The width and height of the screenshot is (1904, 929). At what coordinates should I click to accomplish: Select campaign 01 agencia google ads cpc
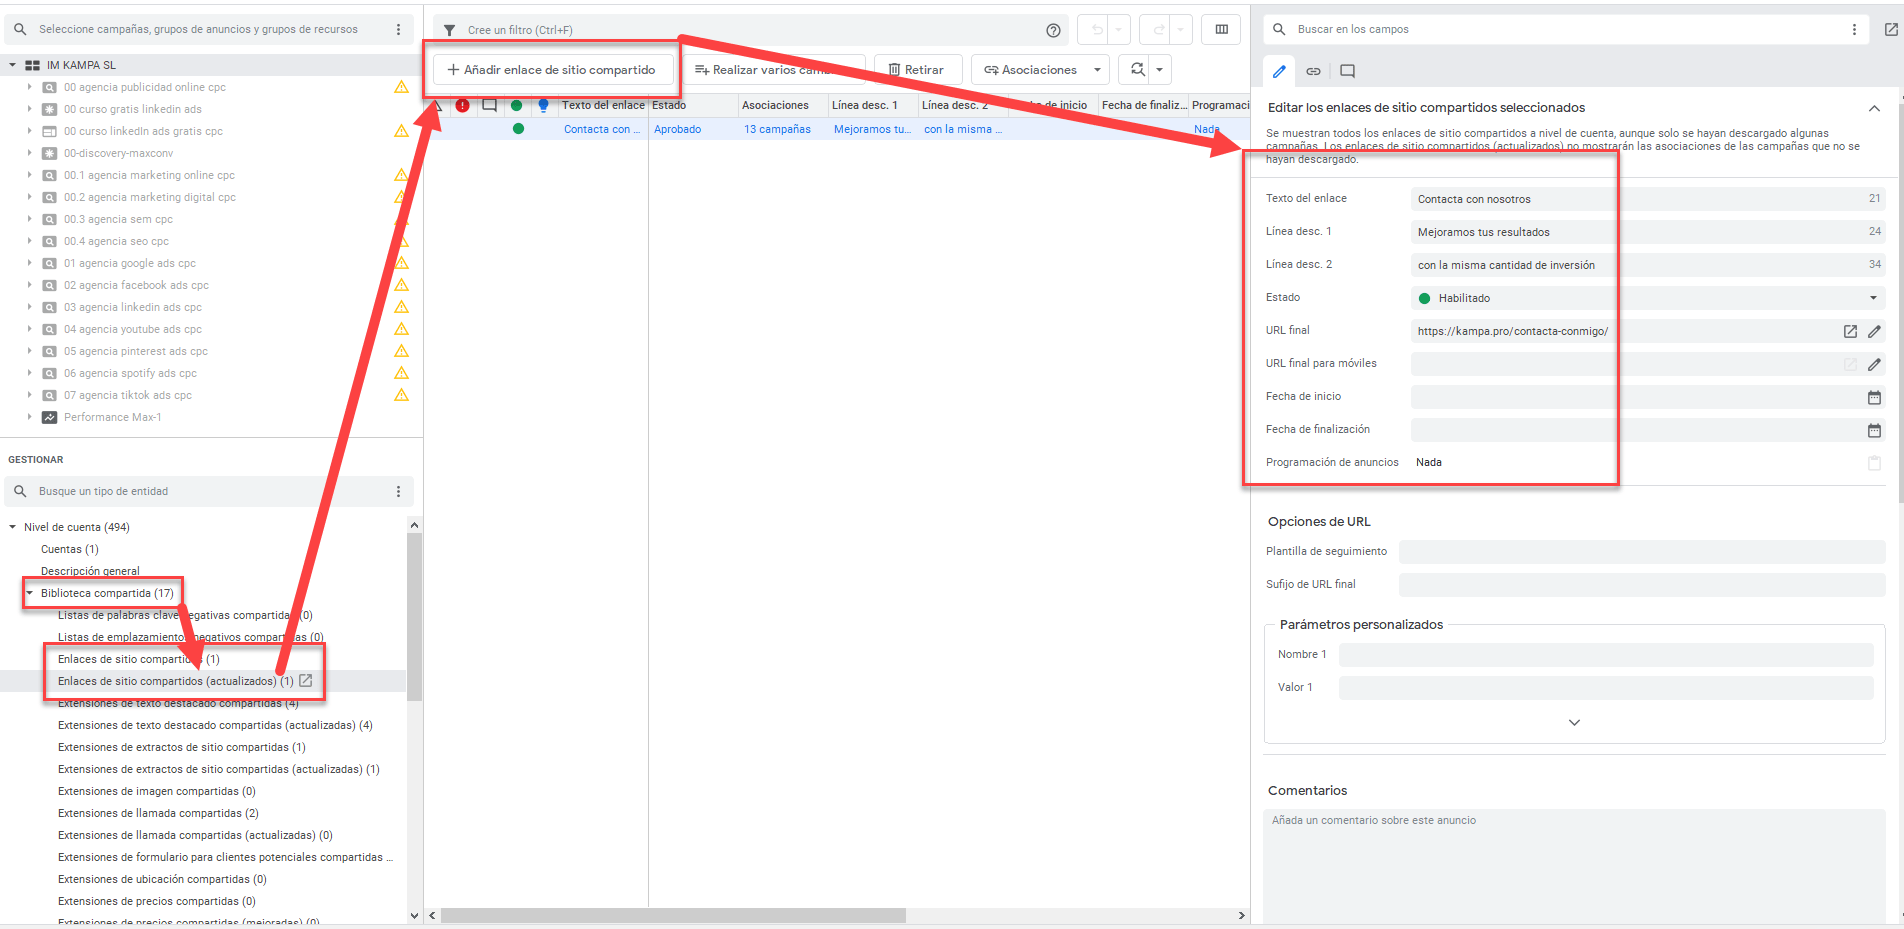pos(130,263)
